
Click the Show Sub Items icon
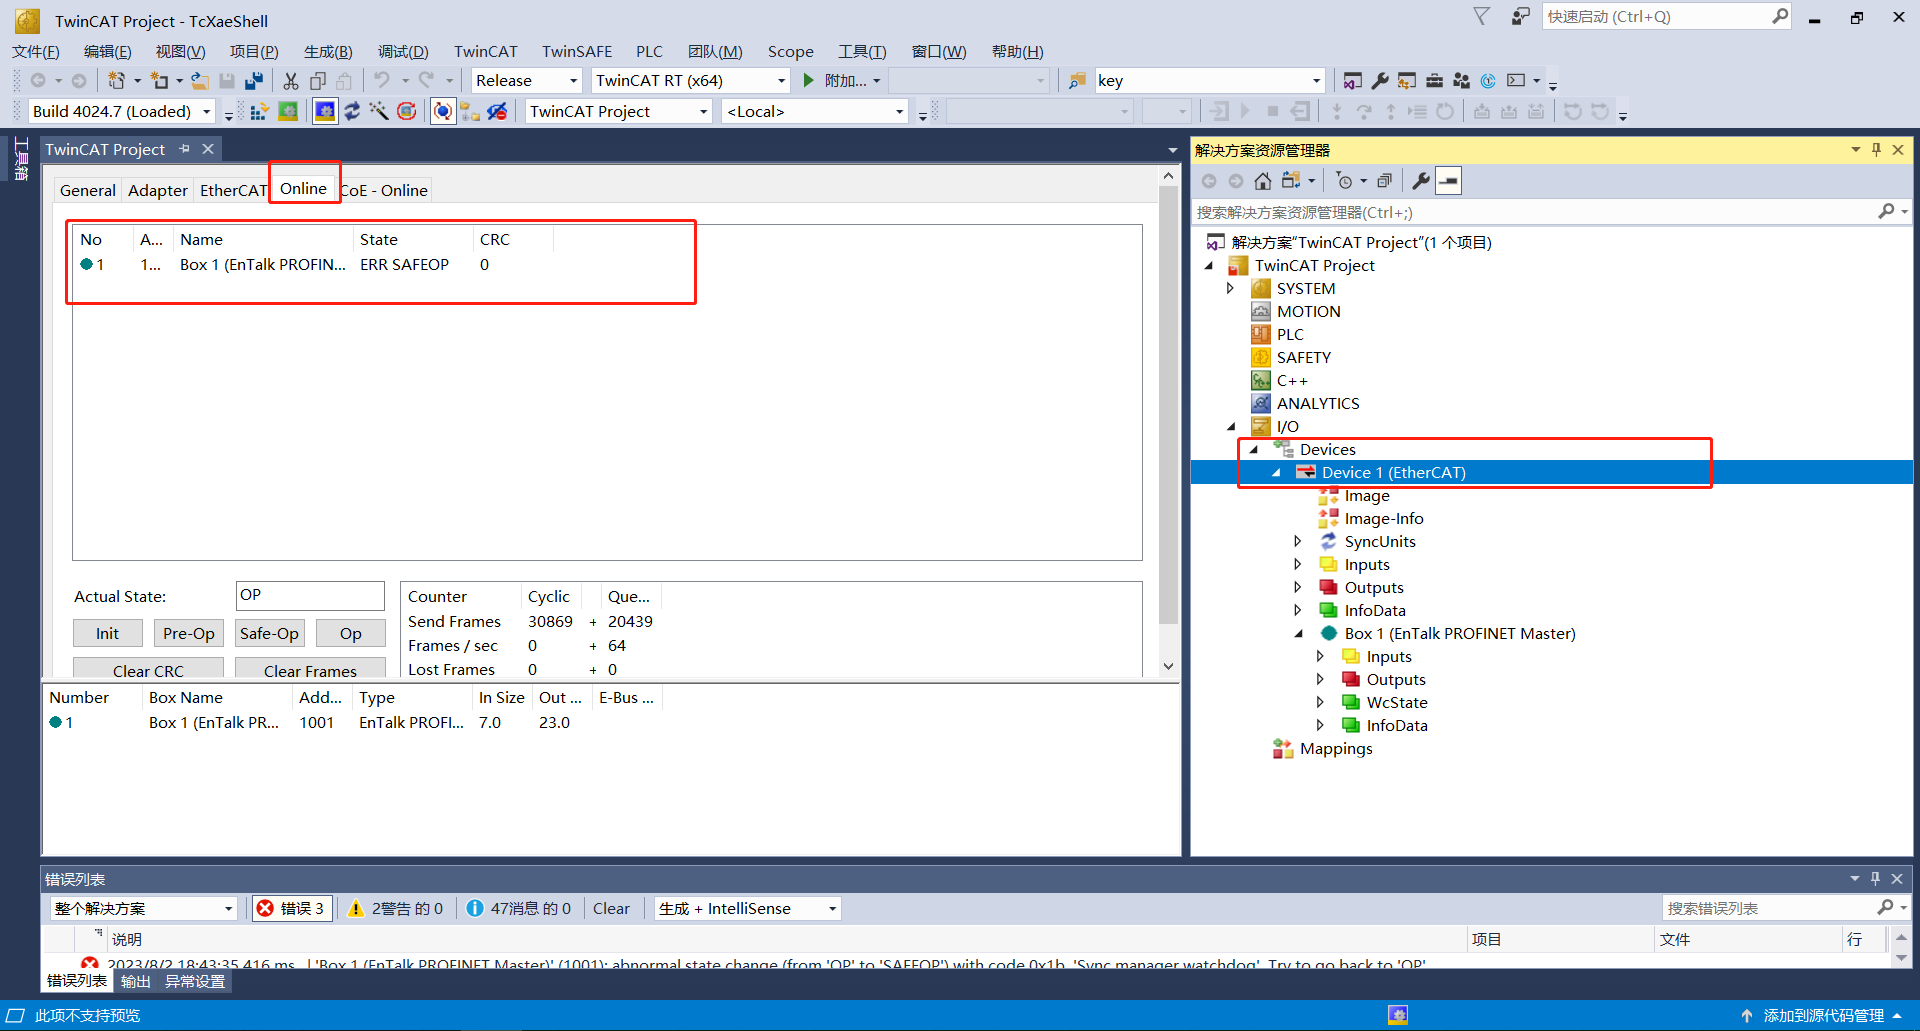470,111
